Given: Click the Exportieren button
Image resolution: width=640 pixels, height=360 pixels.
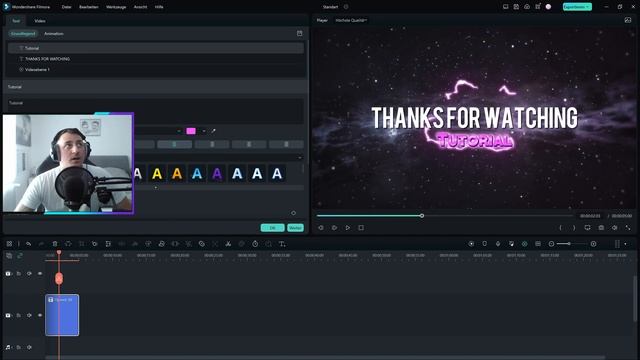Looking at the screenshot, I should pos(577,7).
